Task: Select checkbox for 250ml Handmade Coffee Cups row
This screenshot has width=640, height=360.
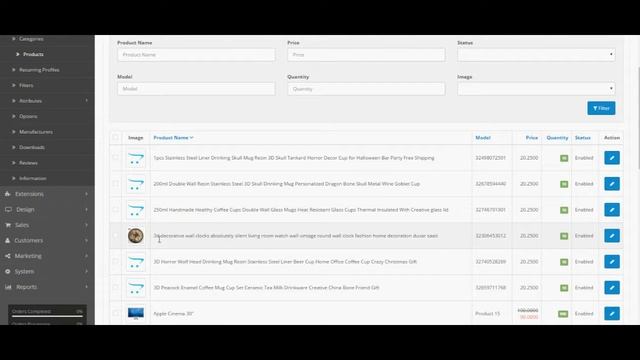Action: [x=116, y=209]
